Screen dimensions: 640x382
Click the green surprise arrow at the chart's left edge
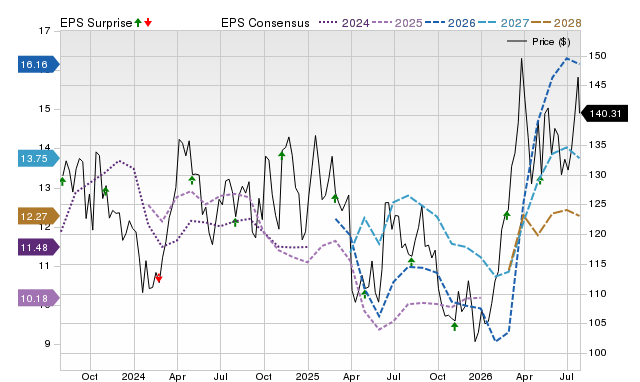62,181
